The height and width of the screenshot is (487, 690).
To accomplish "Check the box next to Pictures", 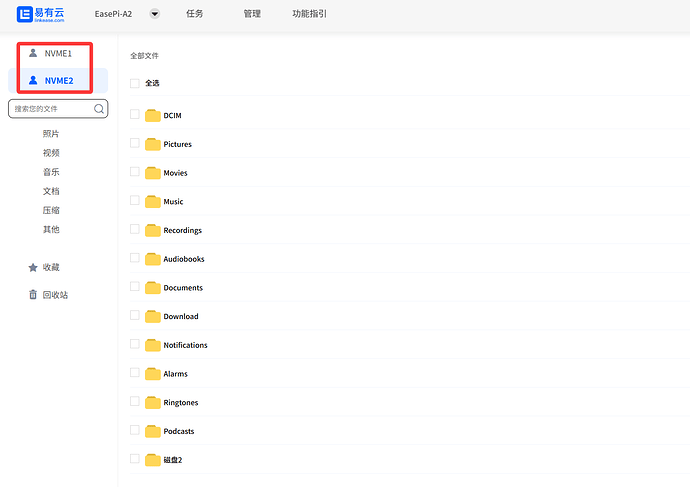I will coord(135,144).
